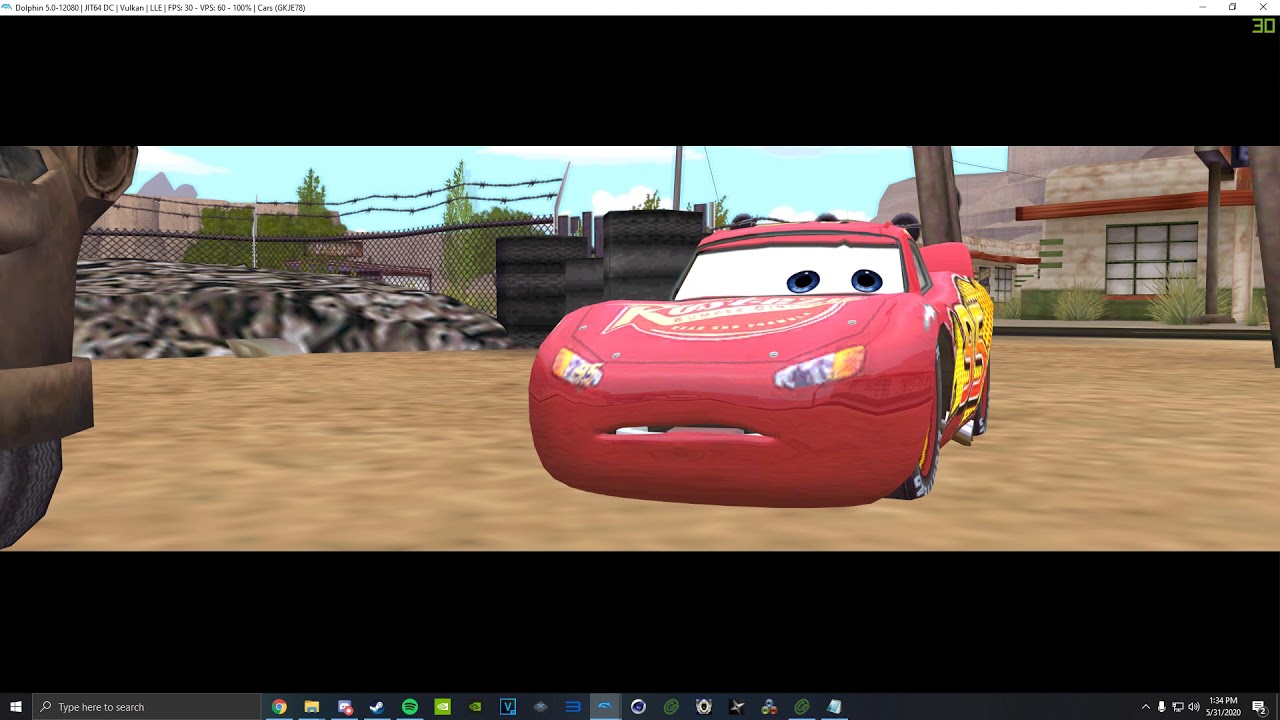Open the Windows Start menu
This screenshot has width=1280, height=720.
coord(16,707)
